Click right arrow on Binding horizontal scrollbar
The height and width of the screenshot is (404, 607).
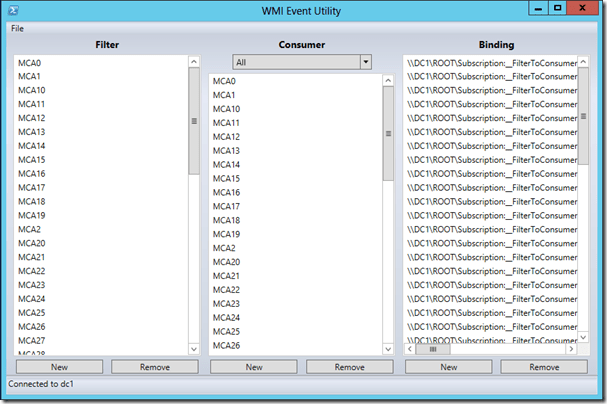tap(571, 350)
